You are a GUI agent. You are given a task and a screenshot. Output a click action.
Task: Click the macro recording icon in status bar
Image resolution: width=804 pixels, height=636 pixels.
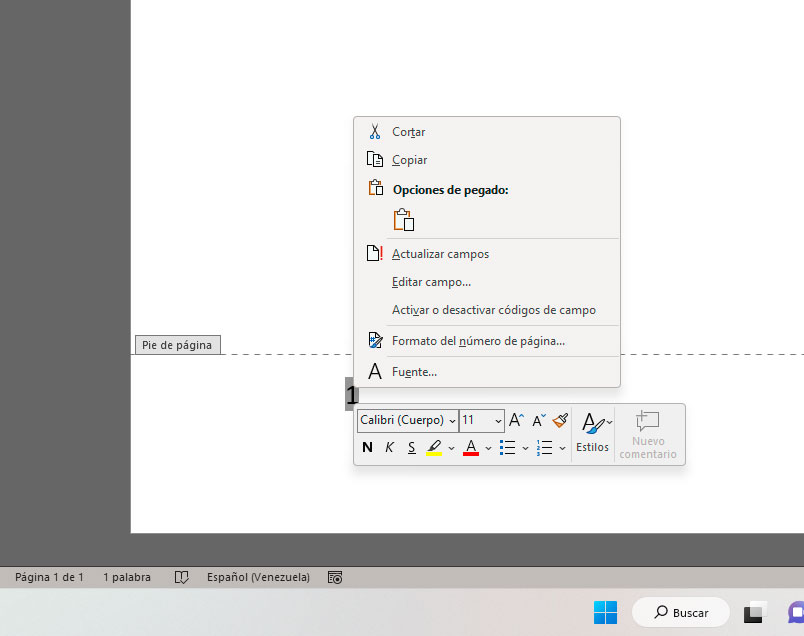click(x=335, y=577)
